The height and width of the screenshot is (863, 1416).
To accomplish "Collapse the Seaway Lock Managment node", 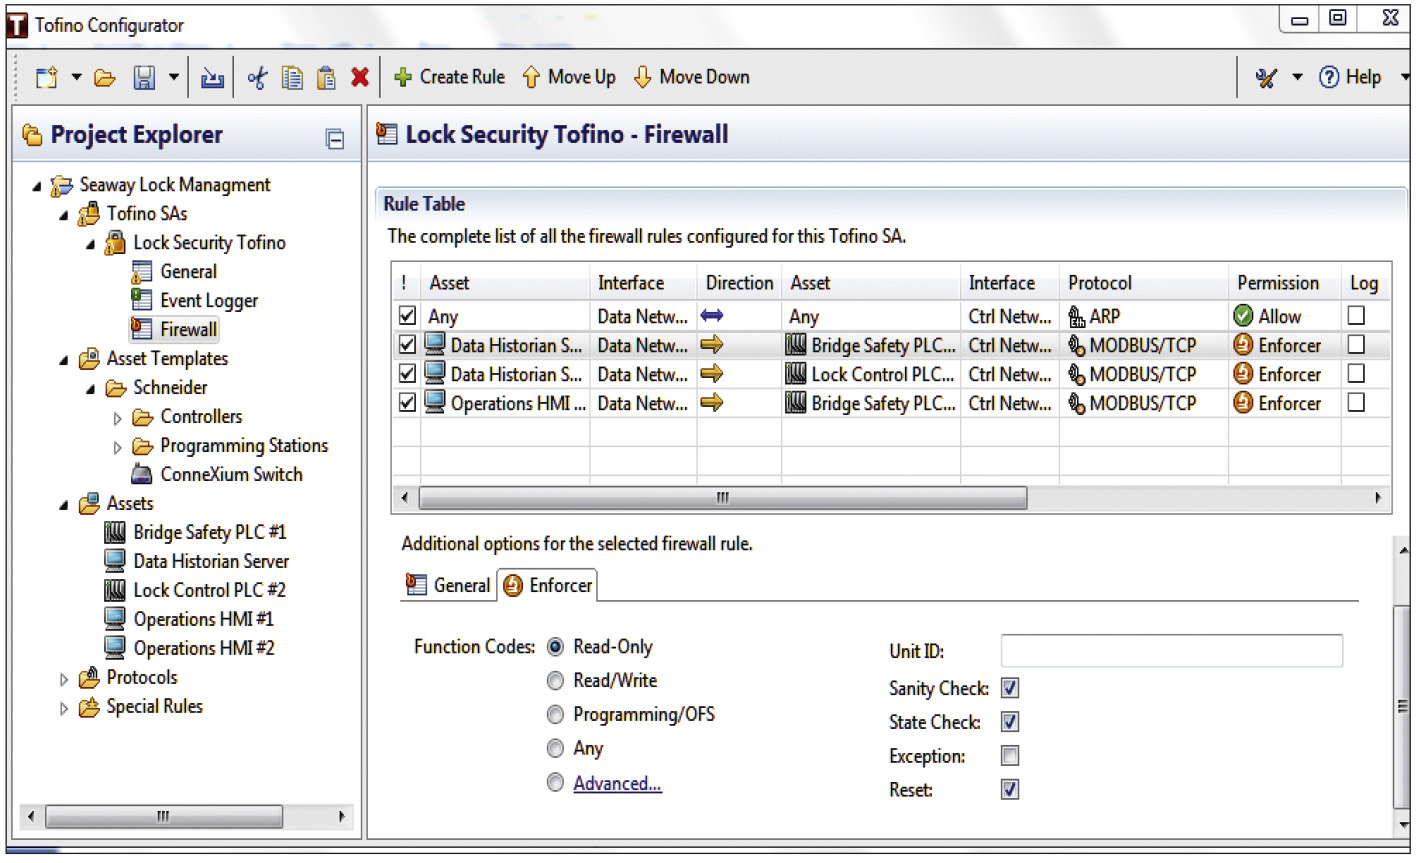I will pos(37,185).
